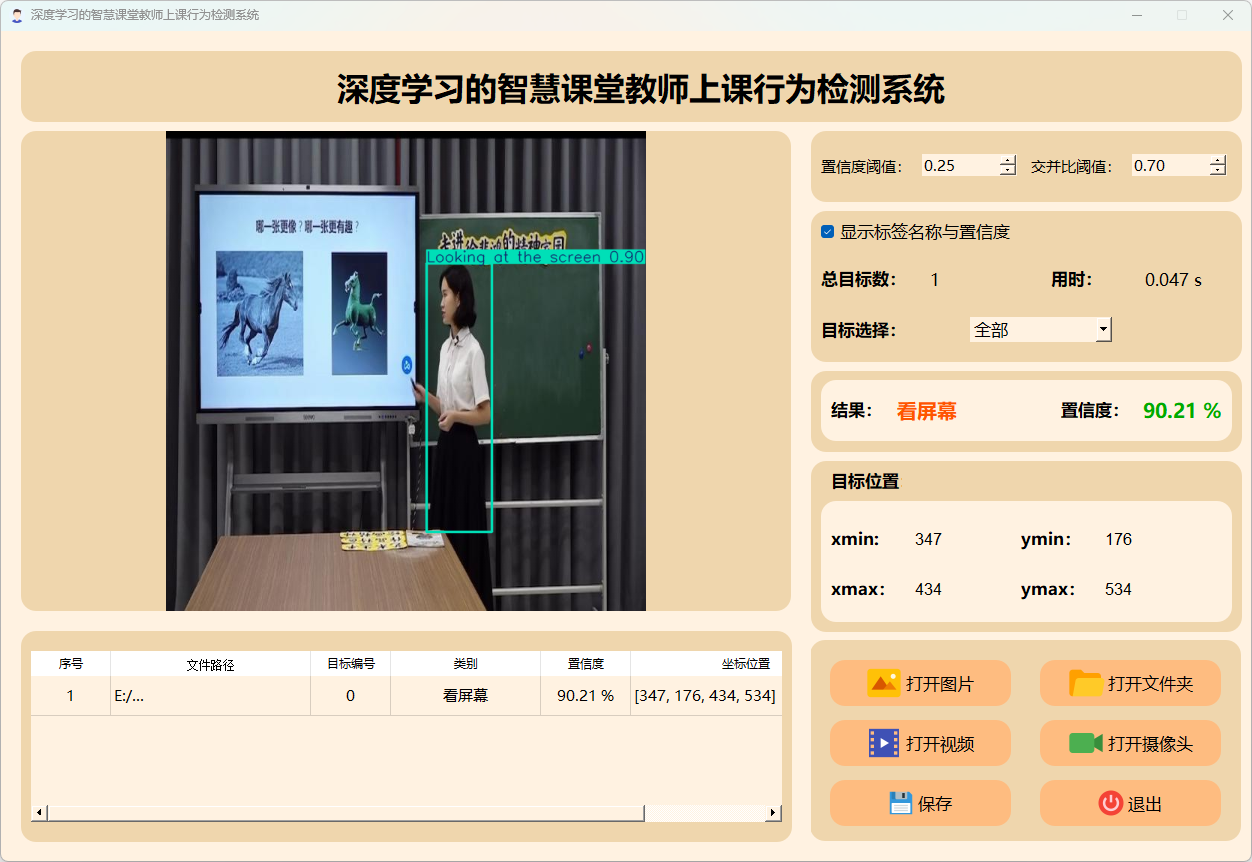Click the table's horizontal scrollbar right arrow
Viewport: 1252px width, 862px height.
[772, 813]
